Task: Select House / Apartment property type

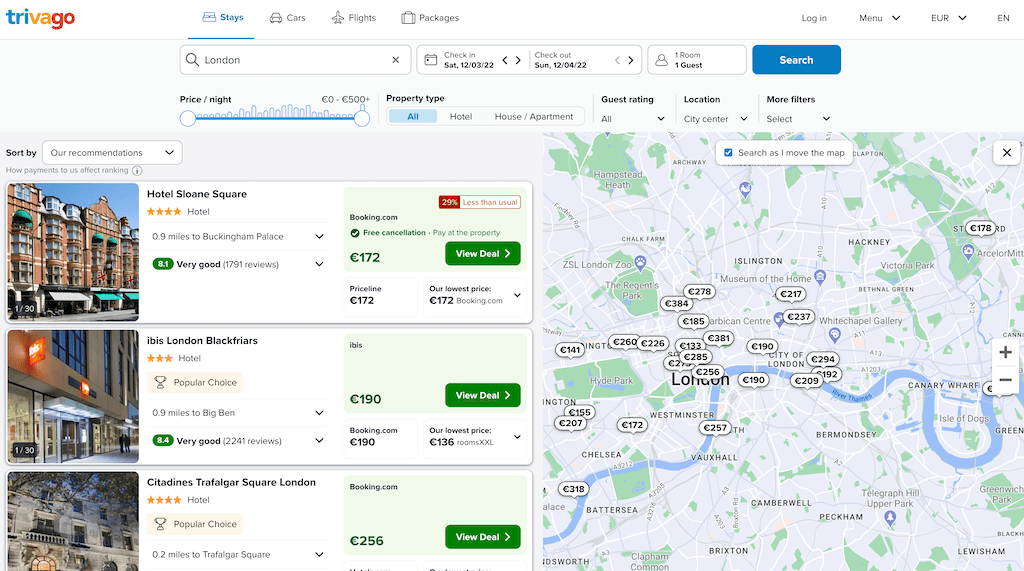Action: point(534,116)
